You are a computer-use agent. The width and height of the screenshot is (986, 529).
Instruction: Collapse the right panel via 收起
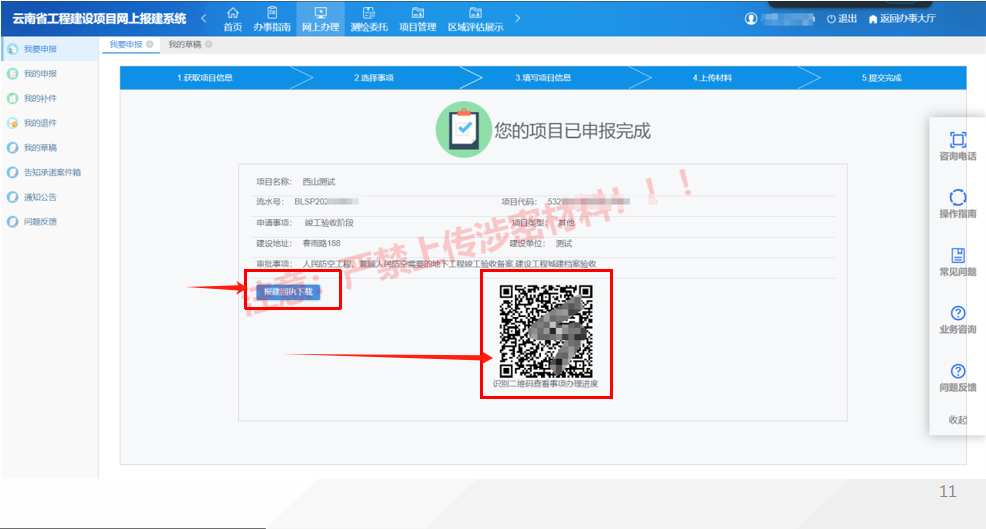point(957,419)
